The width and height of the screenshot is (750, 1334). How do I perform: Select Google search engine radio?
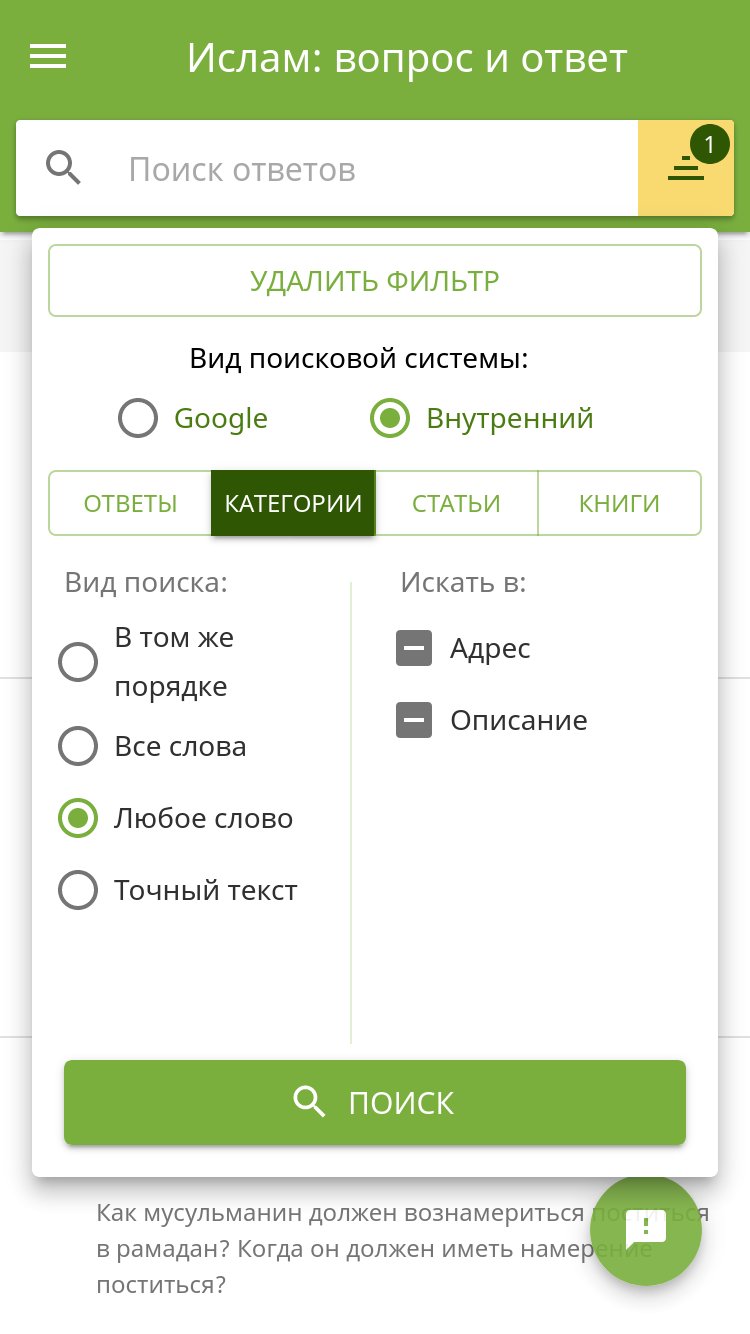(x=138, y=418)
